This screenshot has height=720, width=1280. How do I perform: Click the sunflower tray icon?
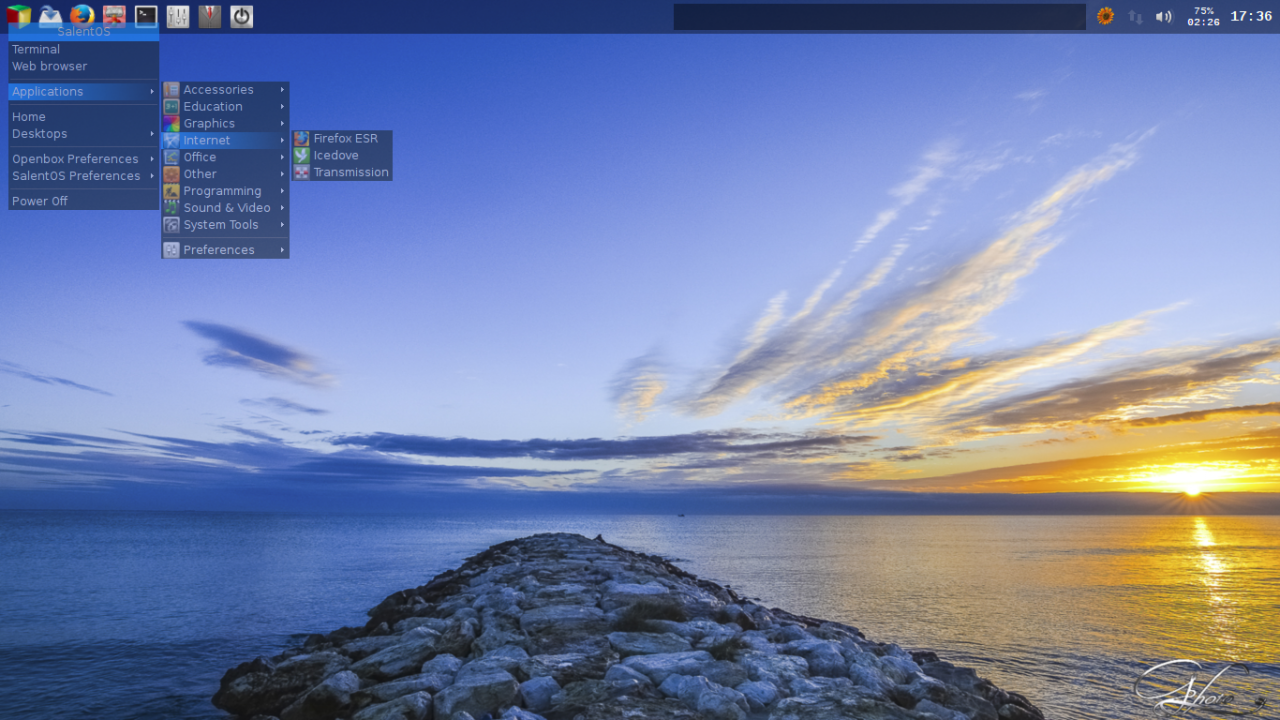[1105, 16]
